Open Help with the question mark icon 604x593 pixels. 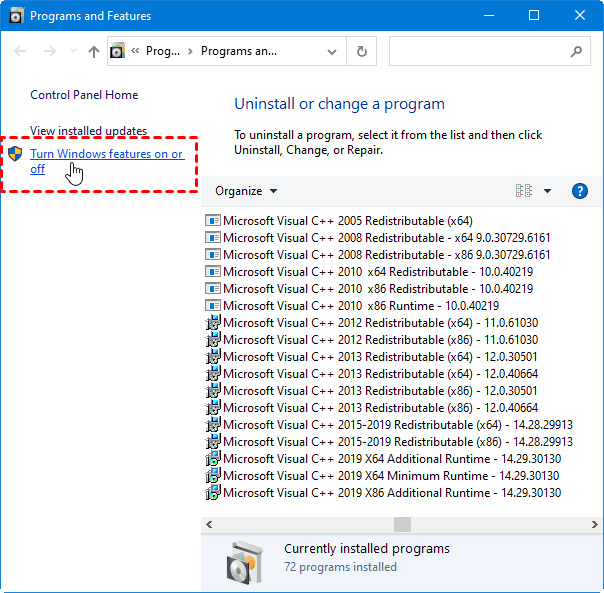point(580,191)
